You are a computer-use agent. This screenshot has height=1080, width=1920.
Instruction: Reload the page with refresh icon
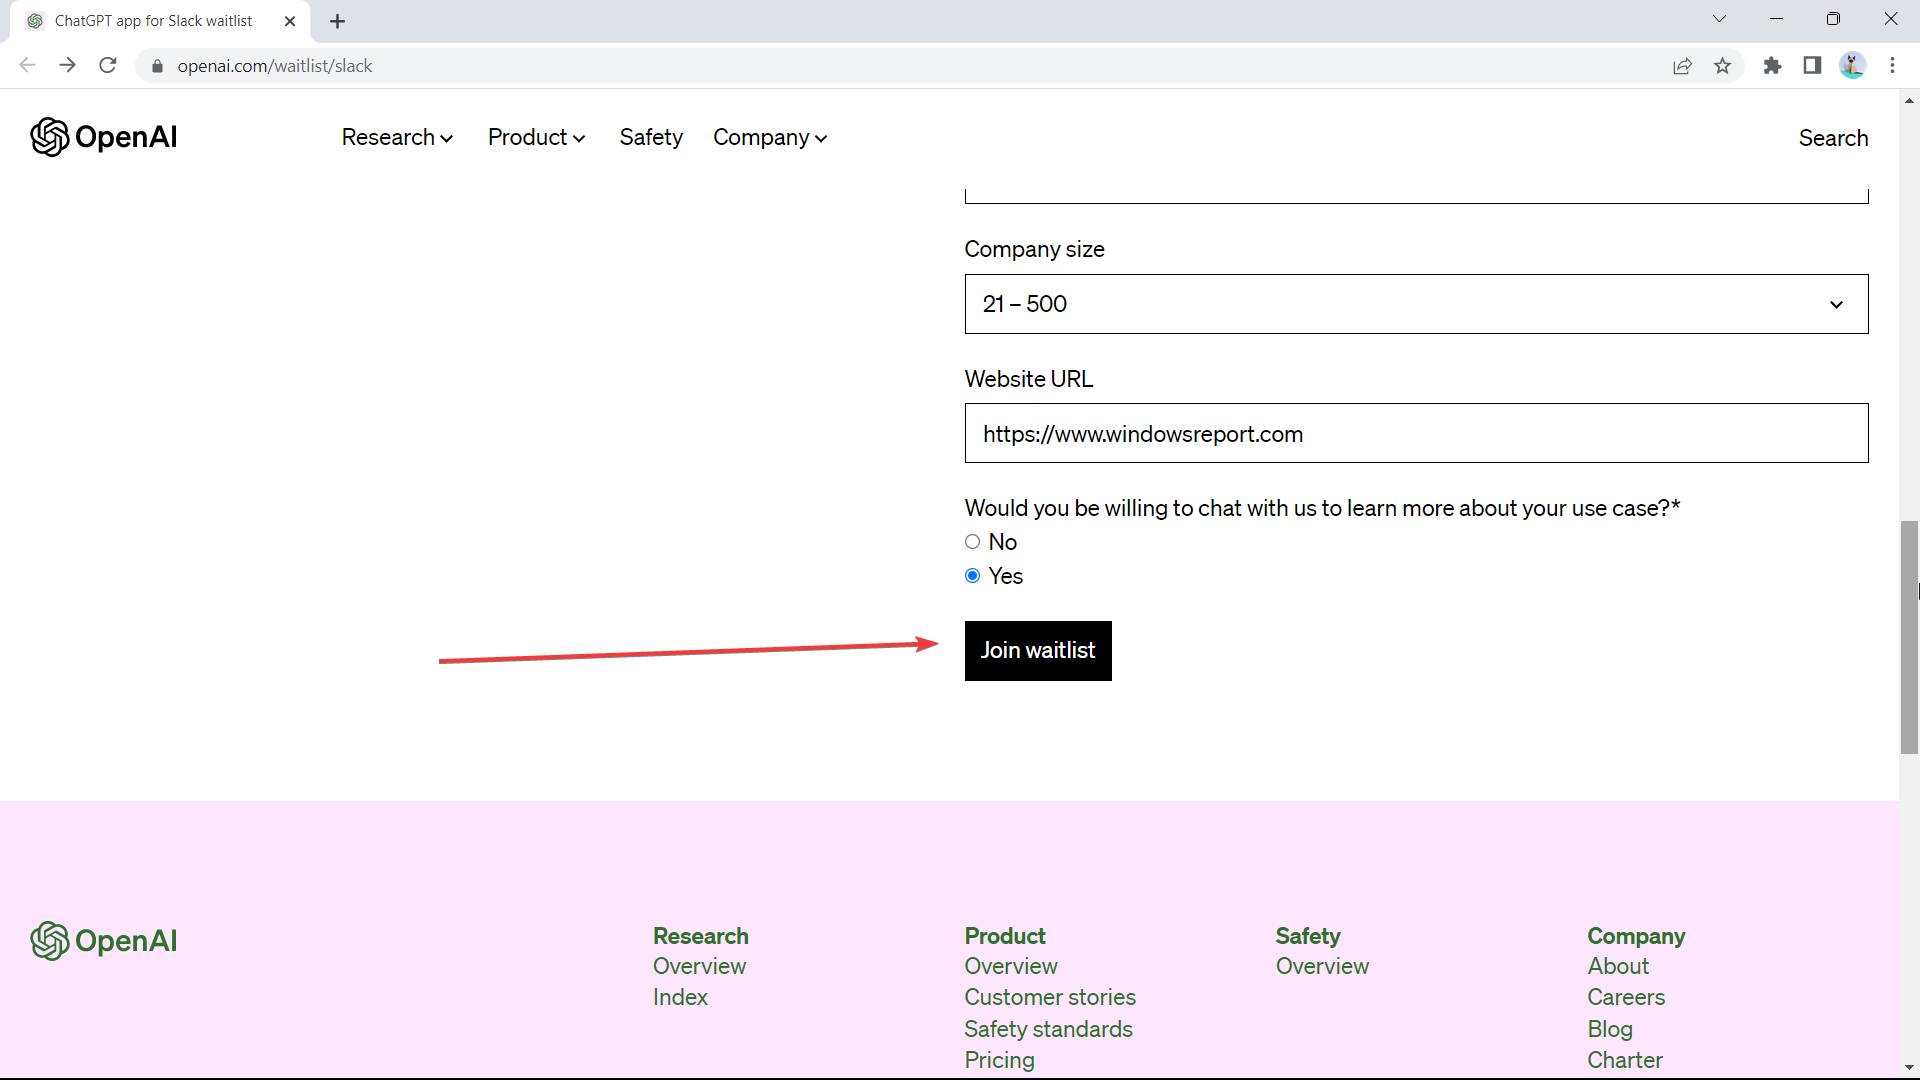(108, 66)
